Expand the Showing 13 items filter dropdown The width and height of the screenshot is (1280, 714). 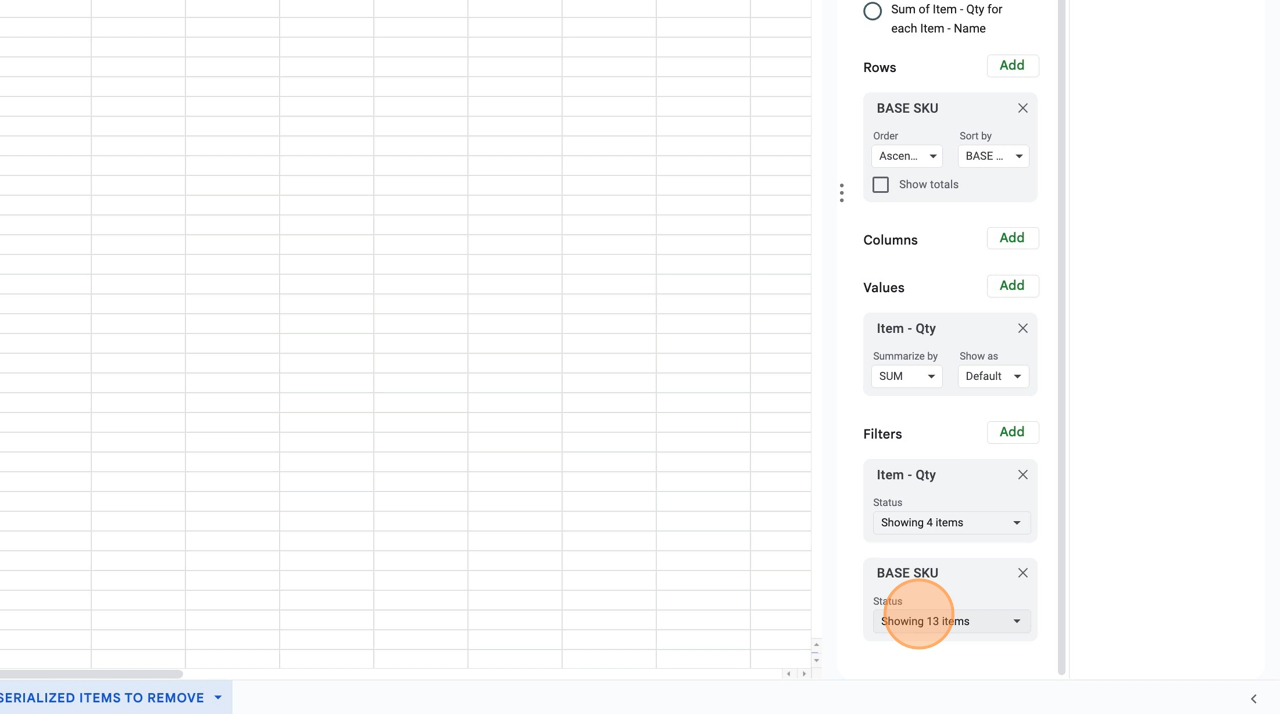pyautogui.click(x=950, y=621)
